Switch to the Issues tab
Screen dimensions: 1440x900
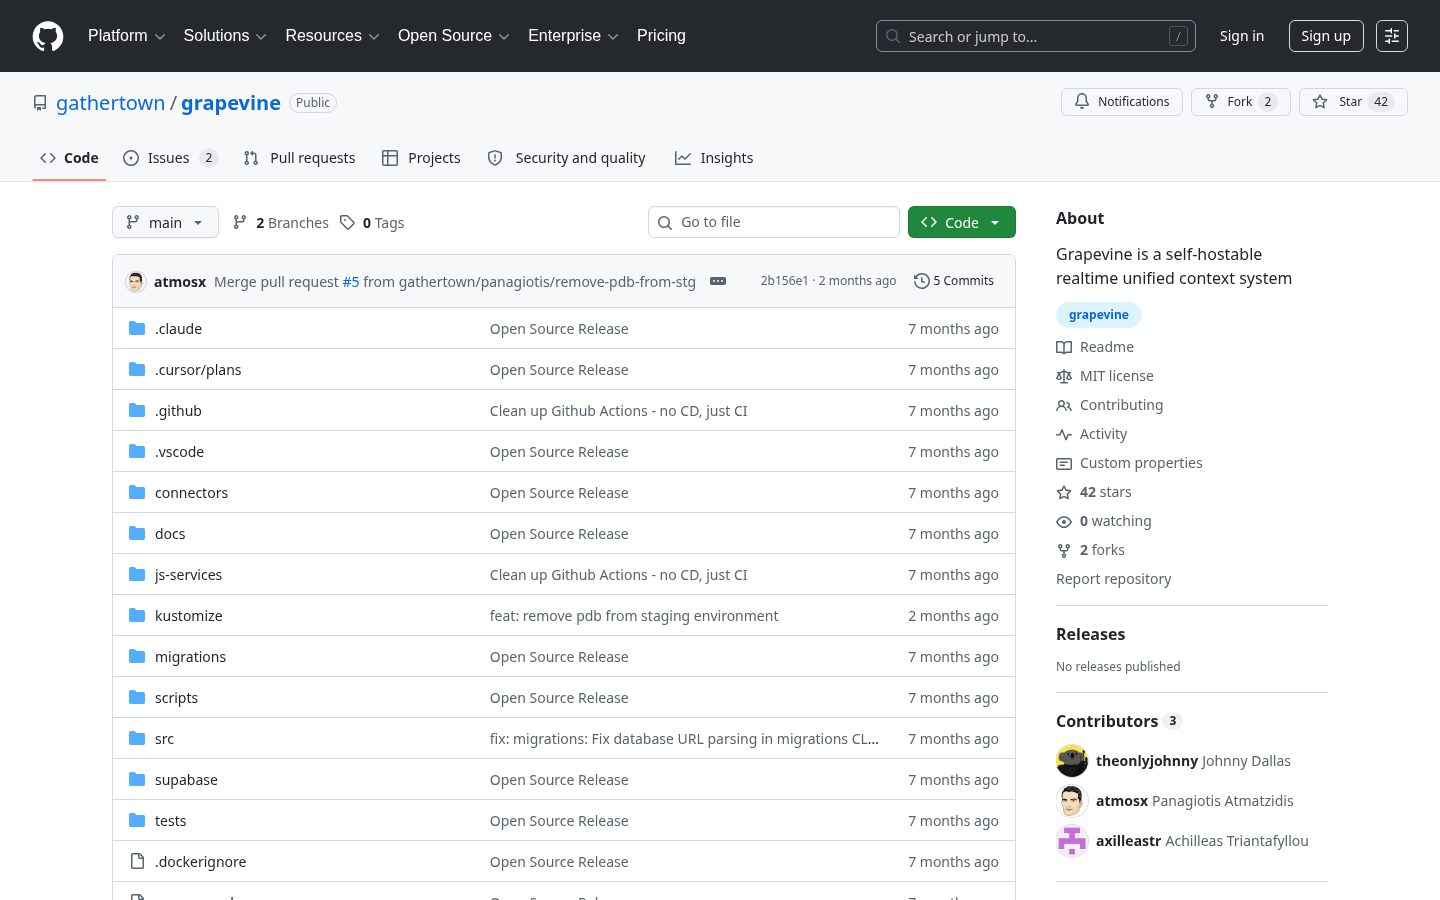pyautogui.click(x=170, y=158)
